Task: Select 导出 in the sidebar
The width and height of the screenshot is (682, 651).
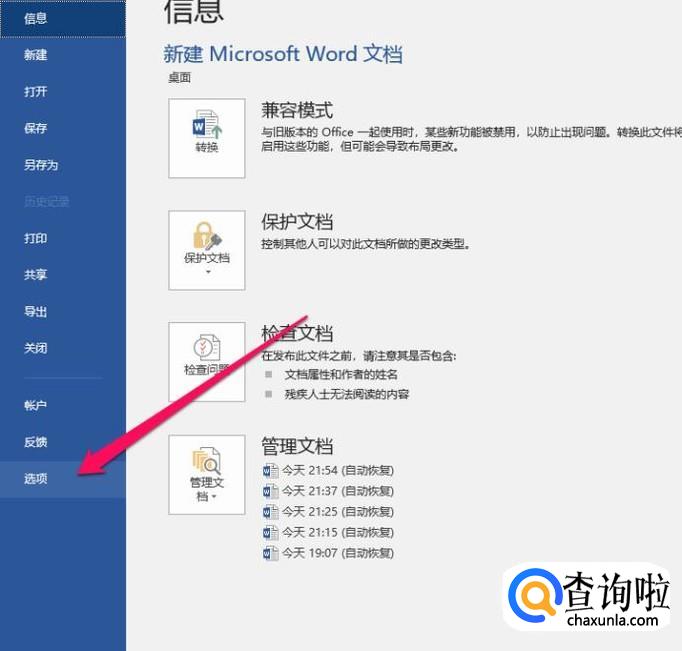Action: point(63,311)
